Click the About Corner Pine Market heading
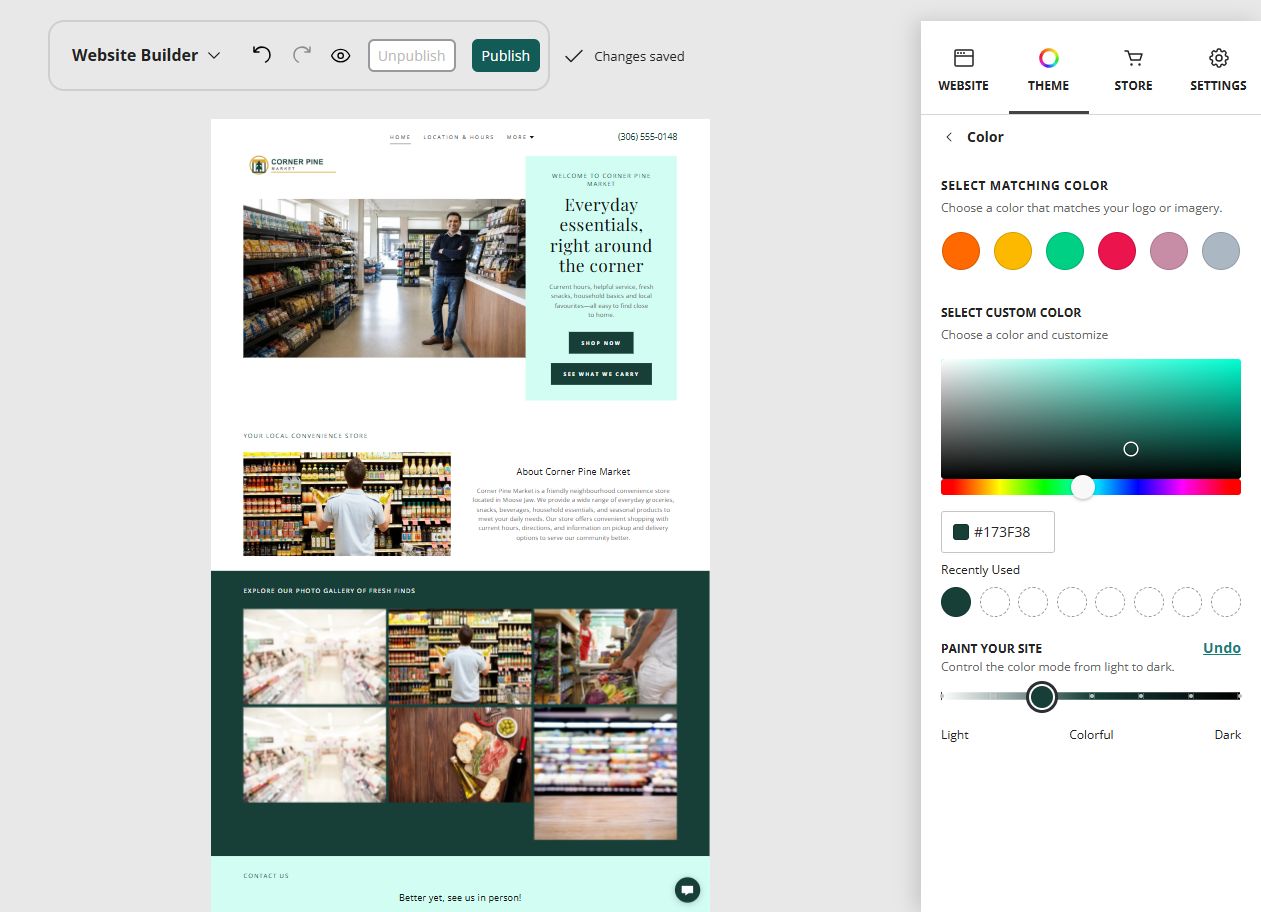The image size is (1261, 912). pyautogui.click(x=573, y=471)
